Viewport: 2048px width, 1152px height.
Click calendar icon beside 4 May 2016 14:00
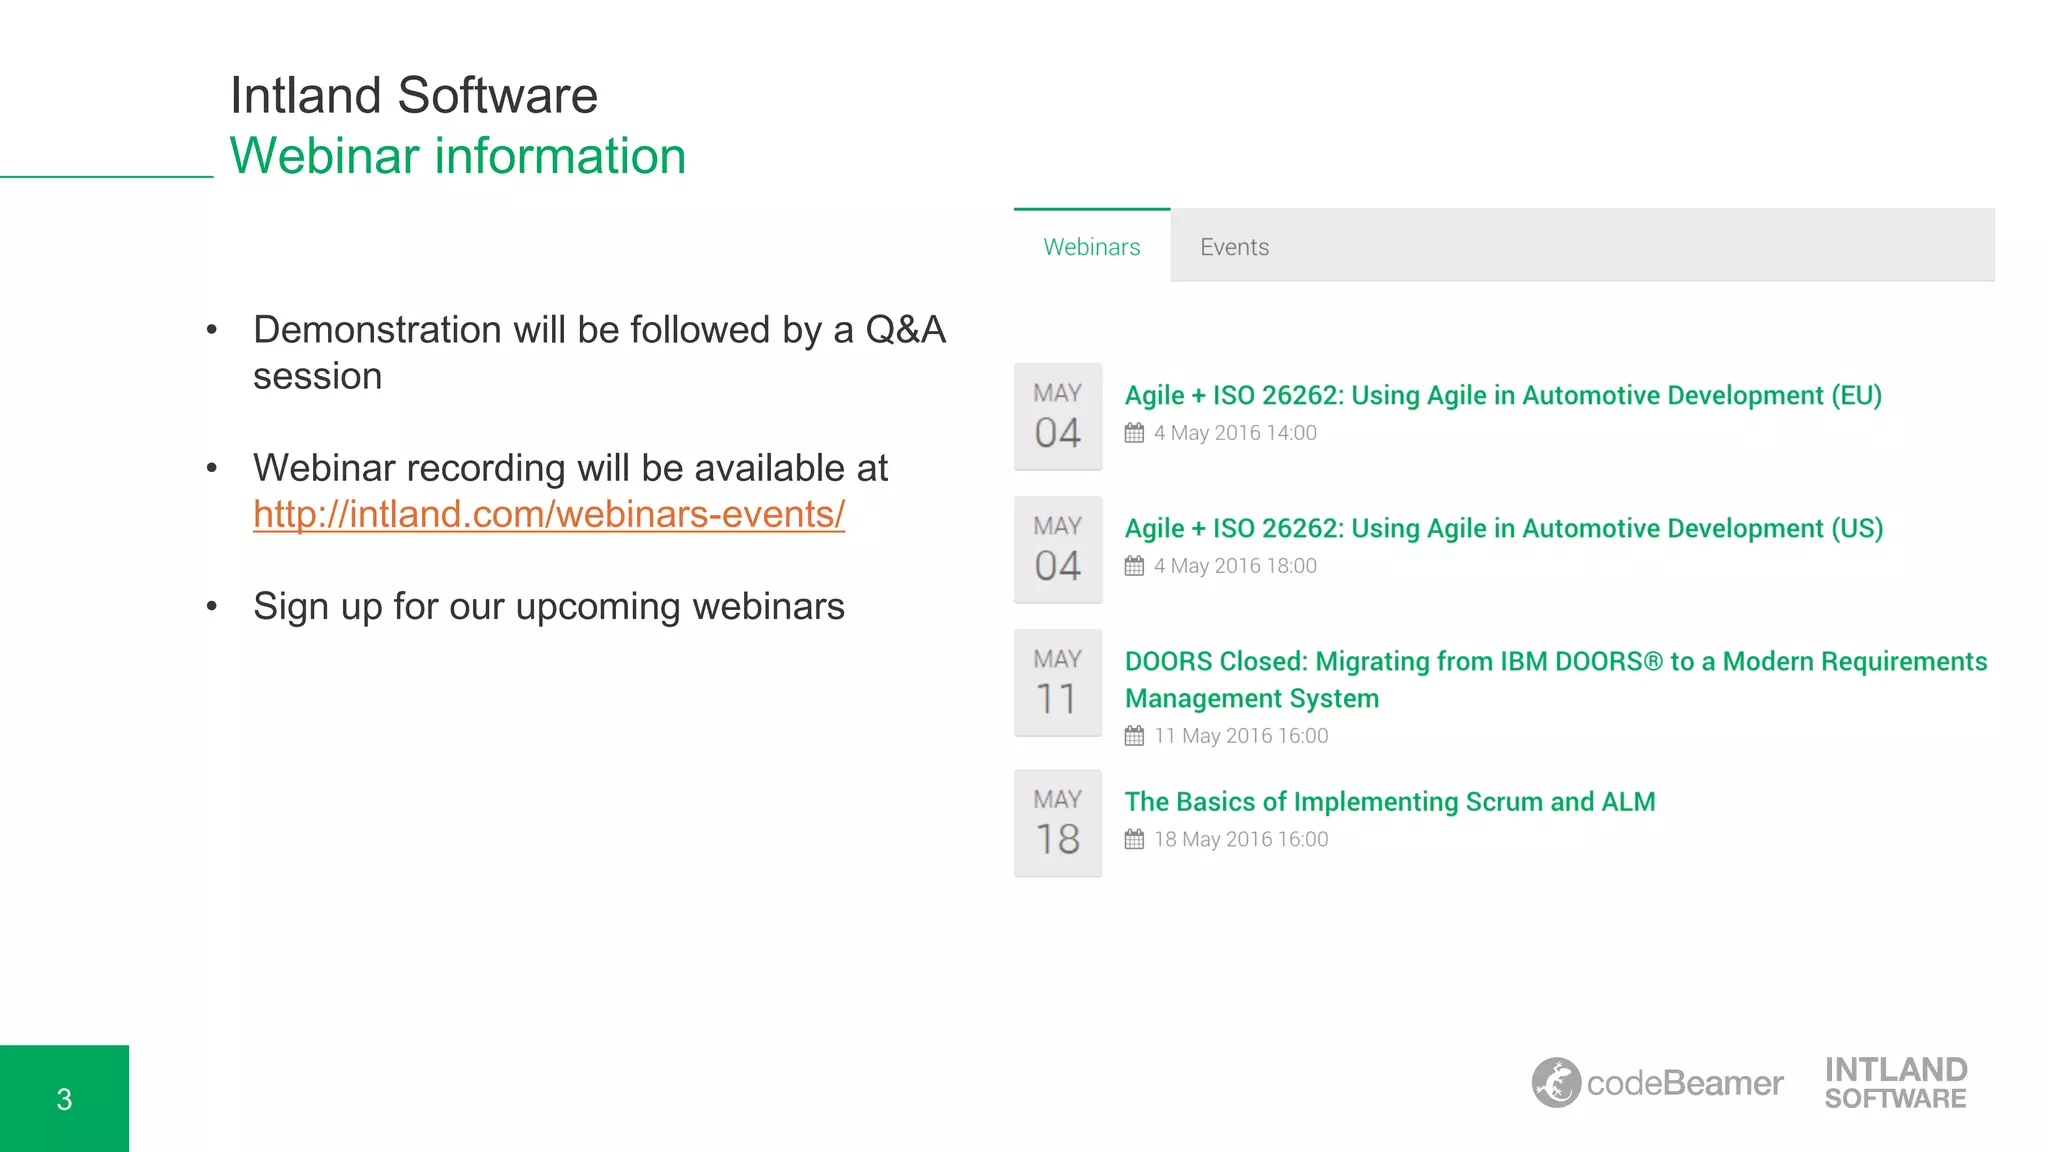point(1134,433)
